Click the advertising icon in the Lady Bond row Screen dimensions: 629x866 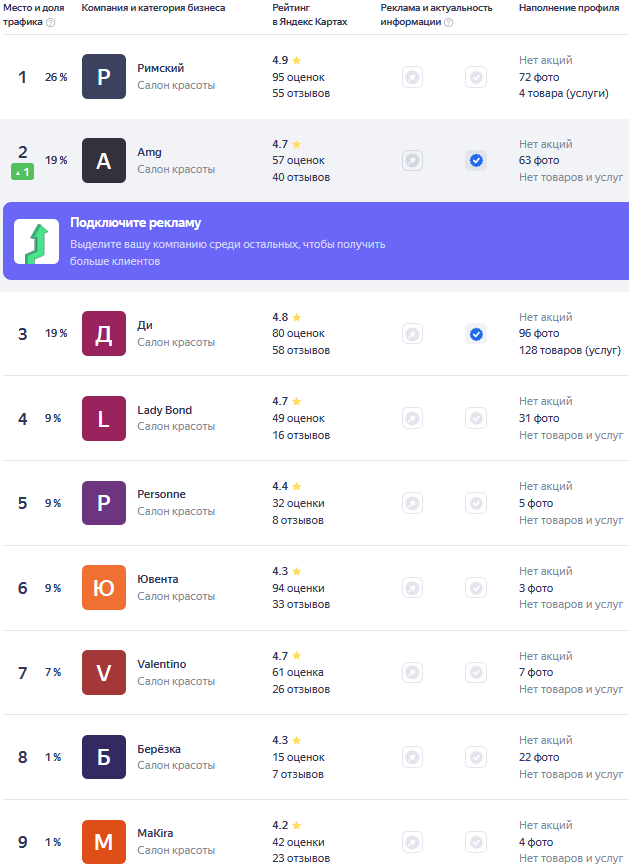pyautogui.click(x=412, y=418)
